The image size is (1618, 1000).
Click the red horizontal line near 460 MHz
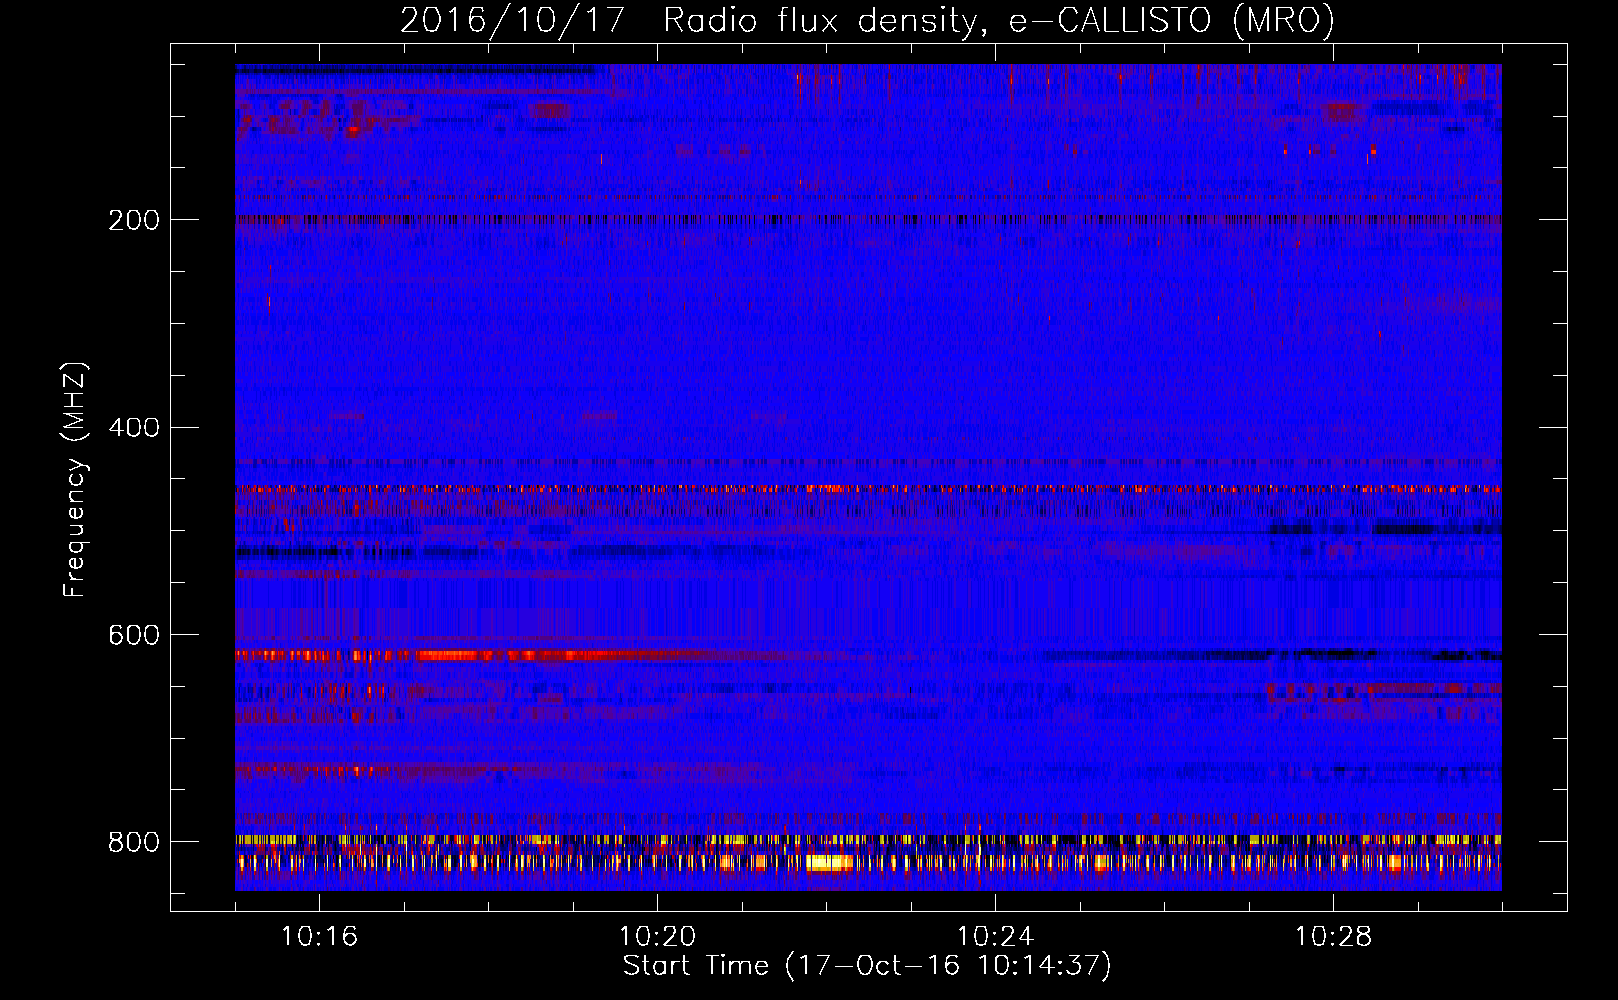[x=868, y=489]
